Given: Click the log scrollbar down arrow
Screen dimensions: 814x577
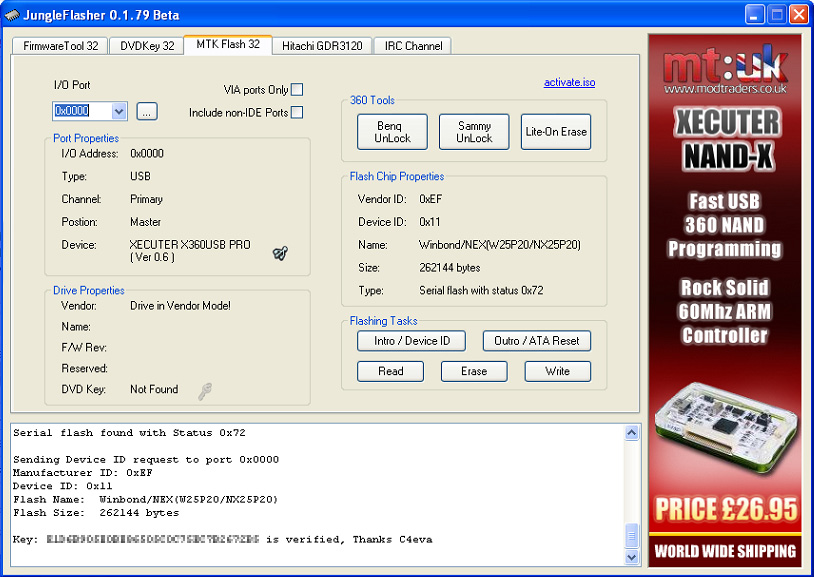Looking at the screenshot, I should tap(631, 557).
